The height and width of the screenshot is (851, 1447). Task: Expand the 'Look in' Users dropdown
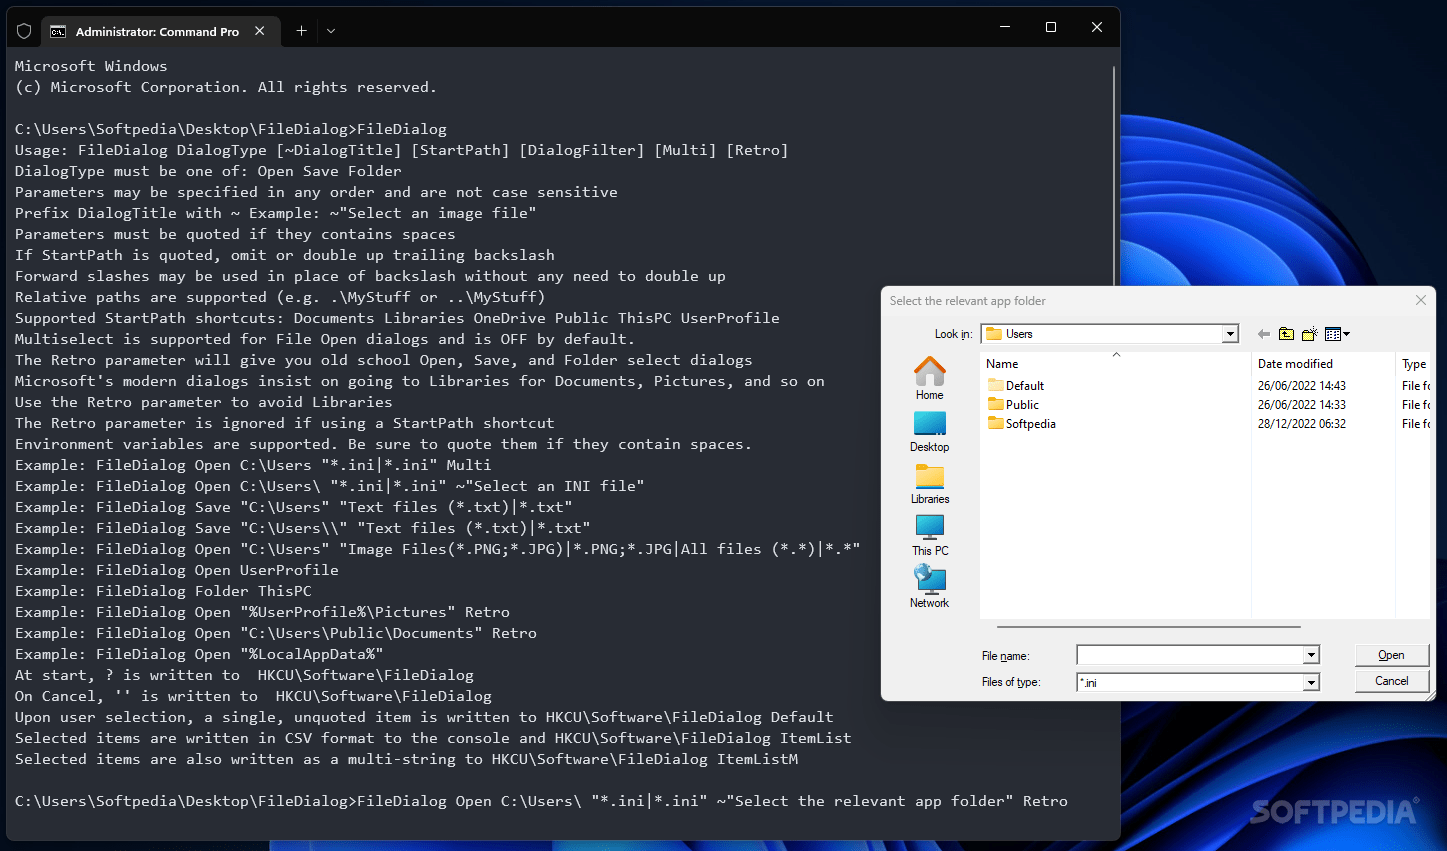point(1230,334)
